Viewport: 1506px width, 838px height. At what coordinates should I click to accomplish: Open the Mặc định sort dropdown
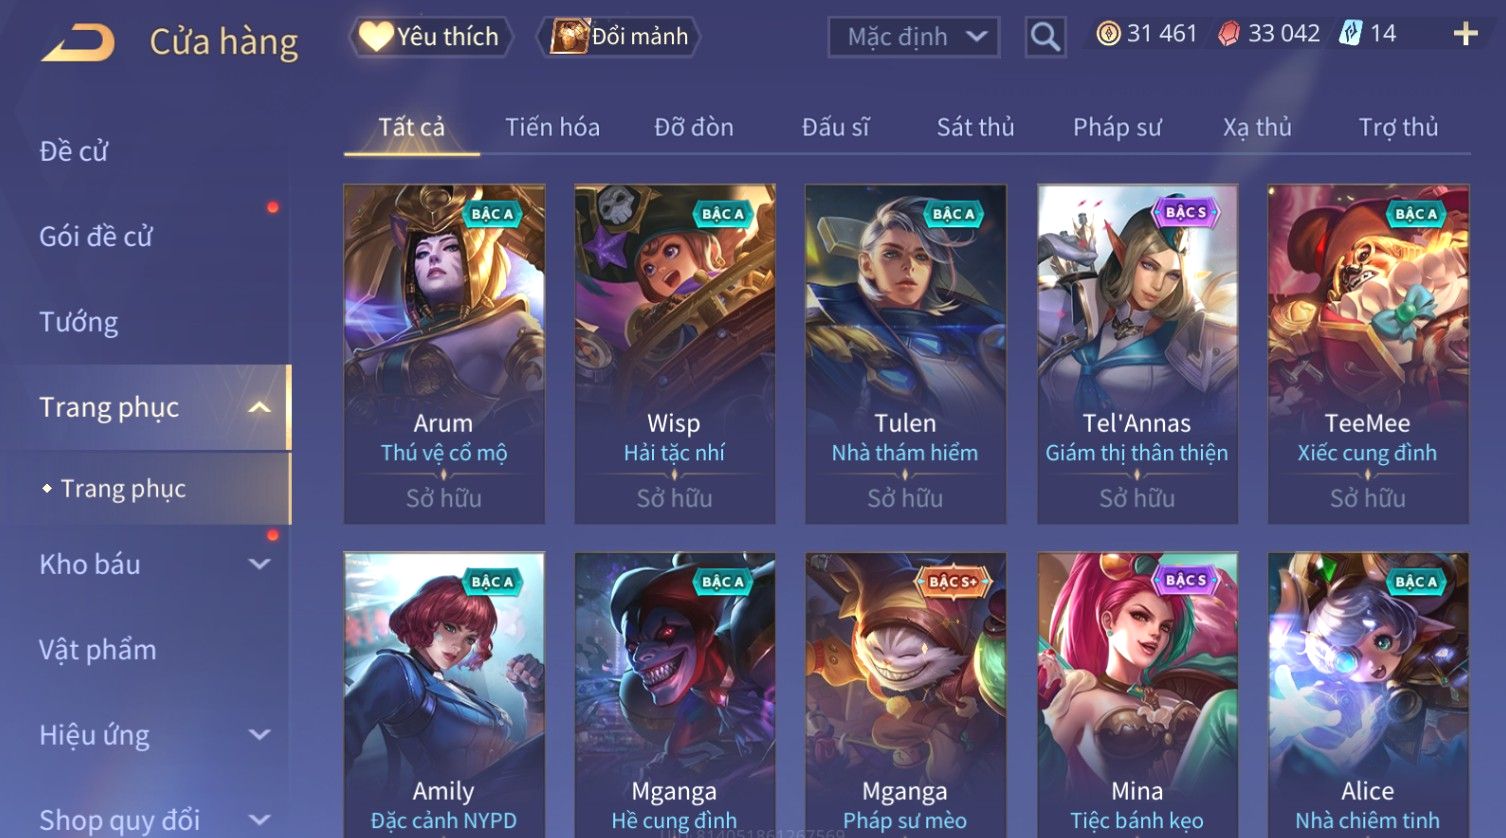tap(914, 37)
